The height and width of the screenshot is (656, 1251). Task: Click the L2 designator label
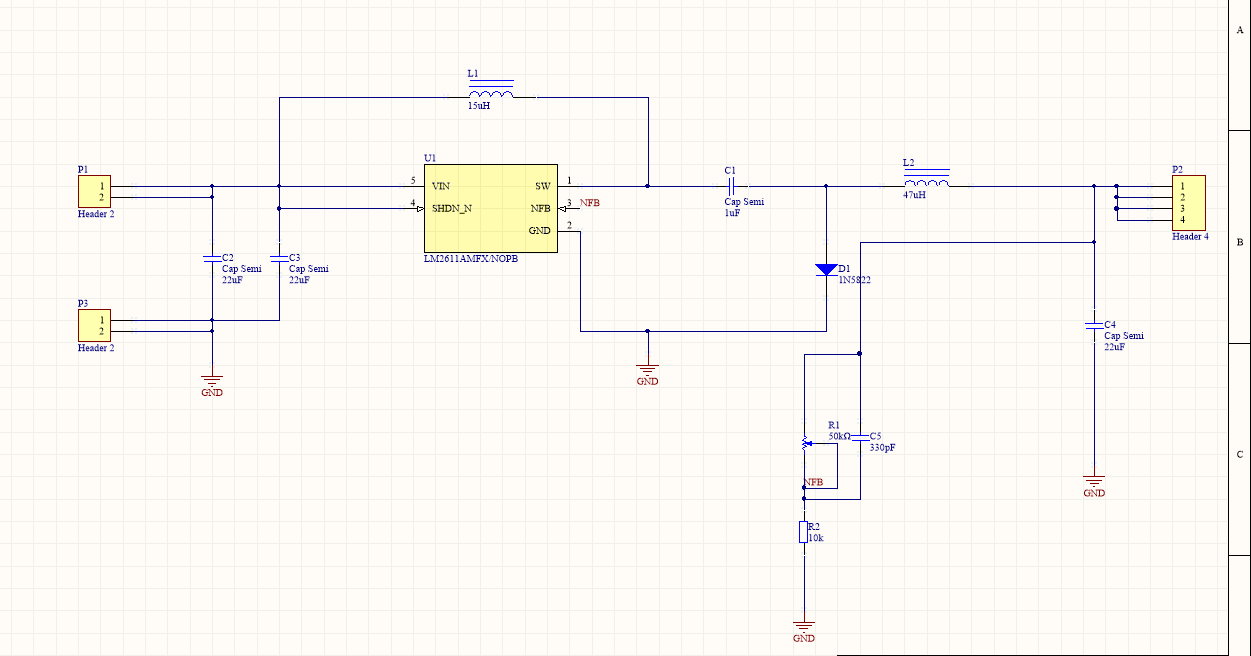(x=908, y=162)
